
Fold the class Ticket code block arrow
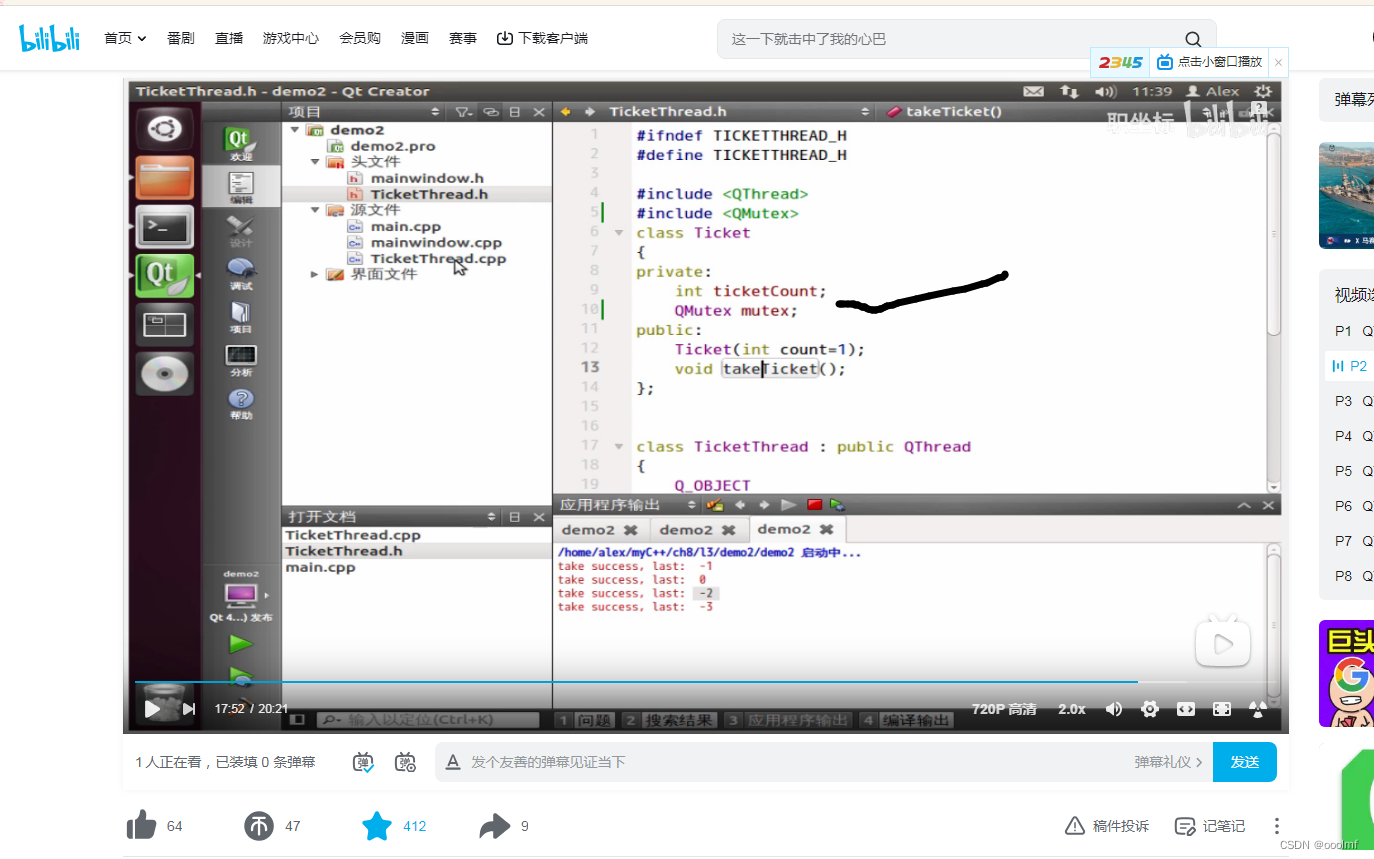619,232
